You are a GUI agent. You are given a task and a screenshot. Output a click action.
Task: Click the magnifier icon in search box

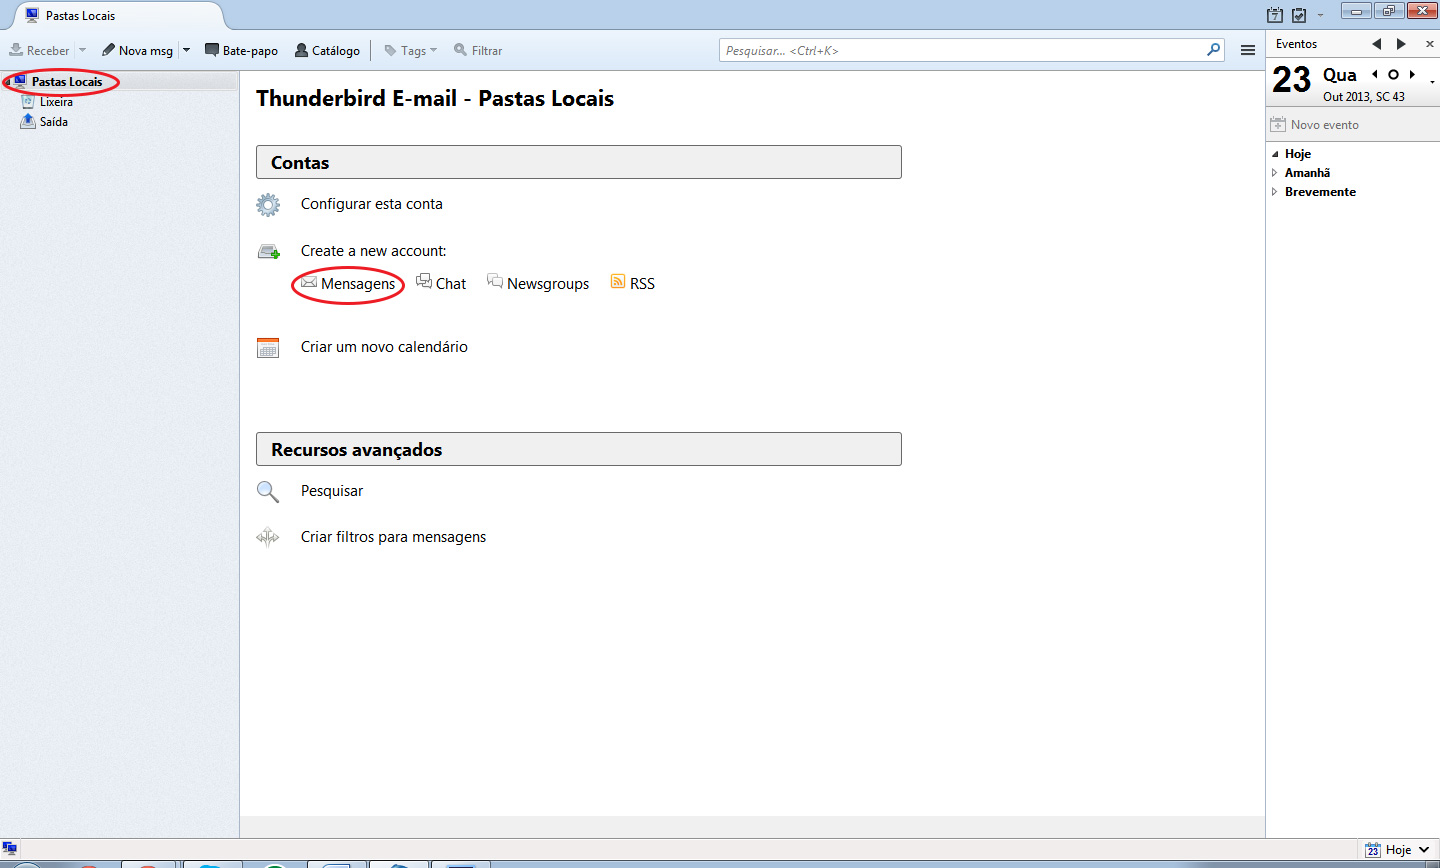(x=1214, y=49)
